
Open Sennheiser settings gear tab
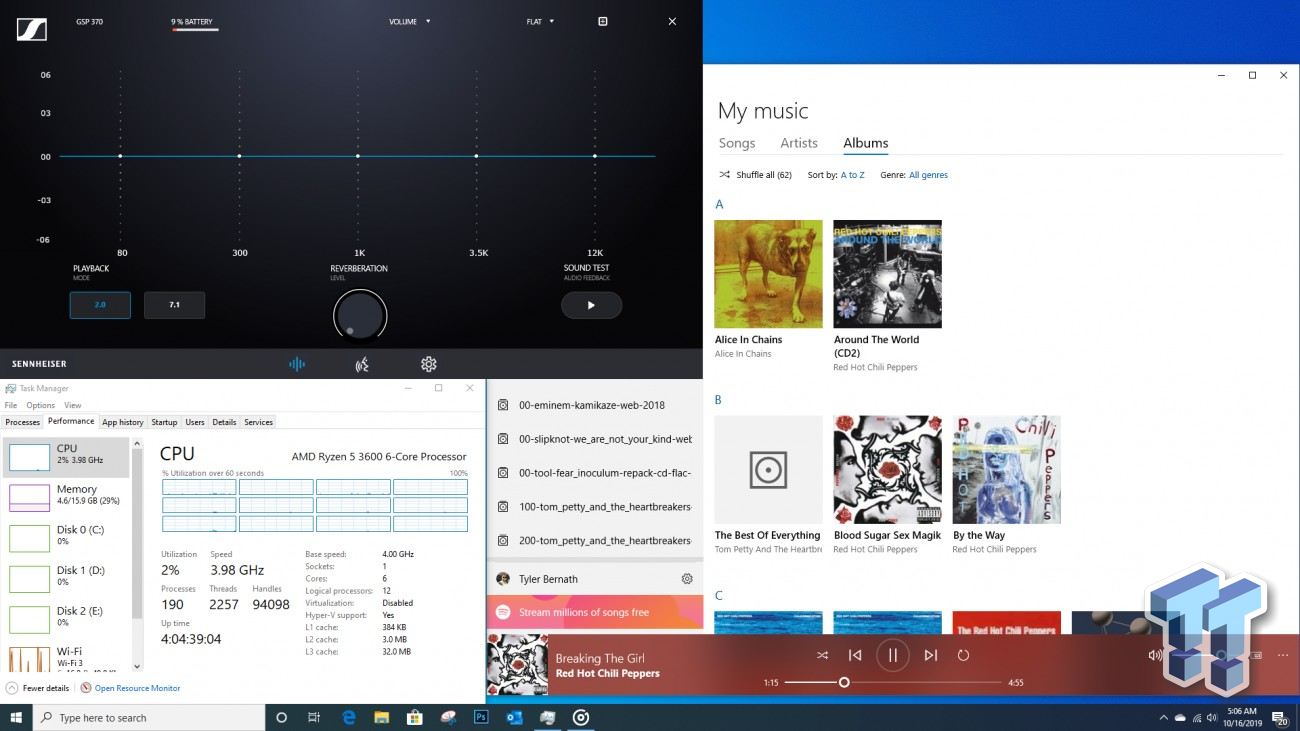tap(428, 364)
